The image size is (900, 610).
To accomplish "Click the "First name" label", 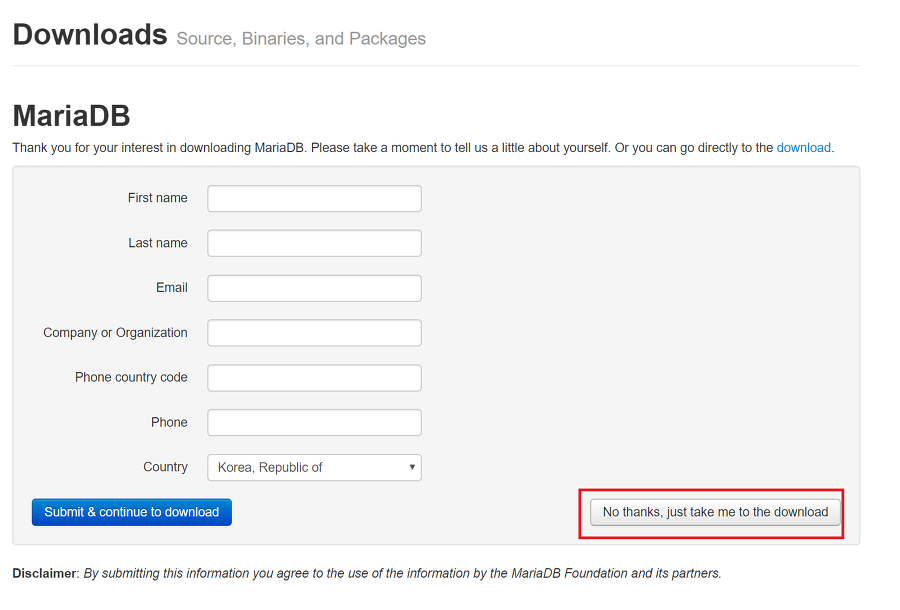I will [157, 198].
